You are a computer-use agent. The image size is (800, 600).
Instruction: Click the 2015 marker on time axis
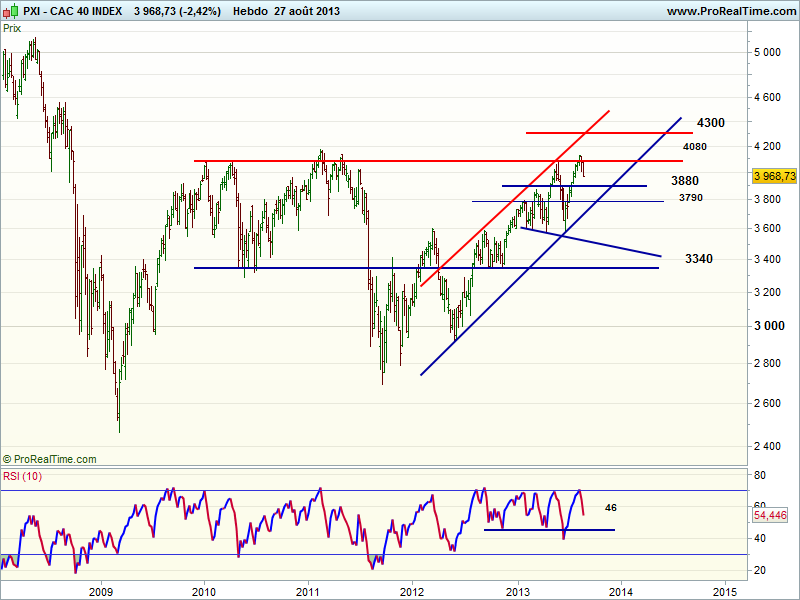[x=725, y=589]
